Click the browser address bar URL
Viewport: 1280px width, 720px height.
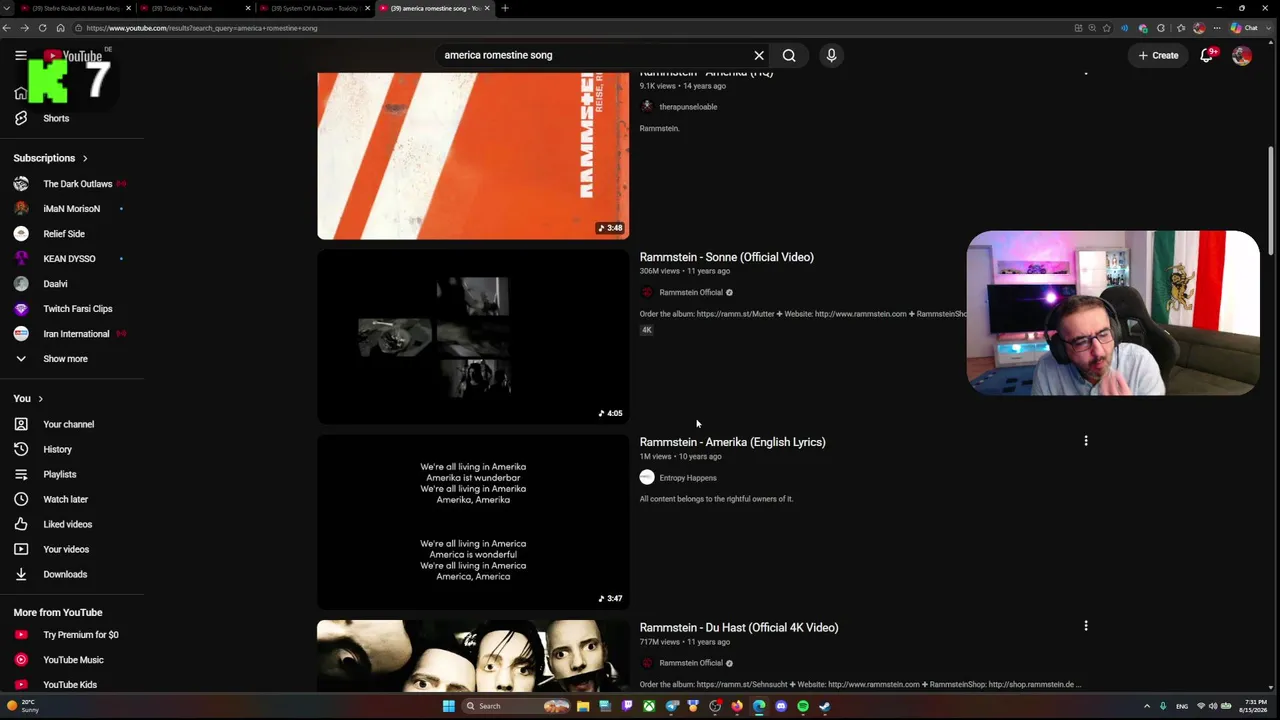(x=201, y=28)
